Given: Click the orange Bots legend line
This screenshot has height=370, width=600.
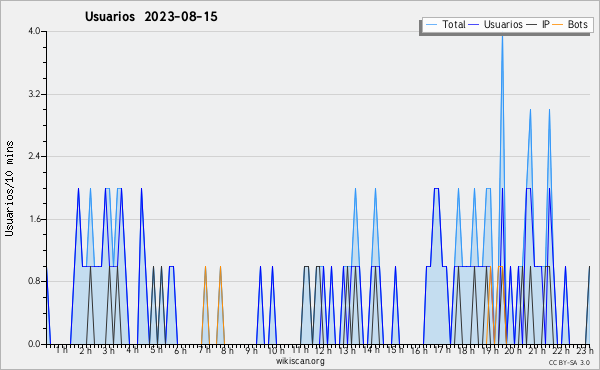Looking at the screenshot, I should tap(558, 25).
